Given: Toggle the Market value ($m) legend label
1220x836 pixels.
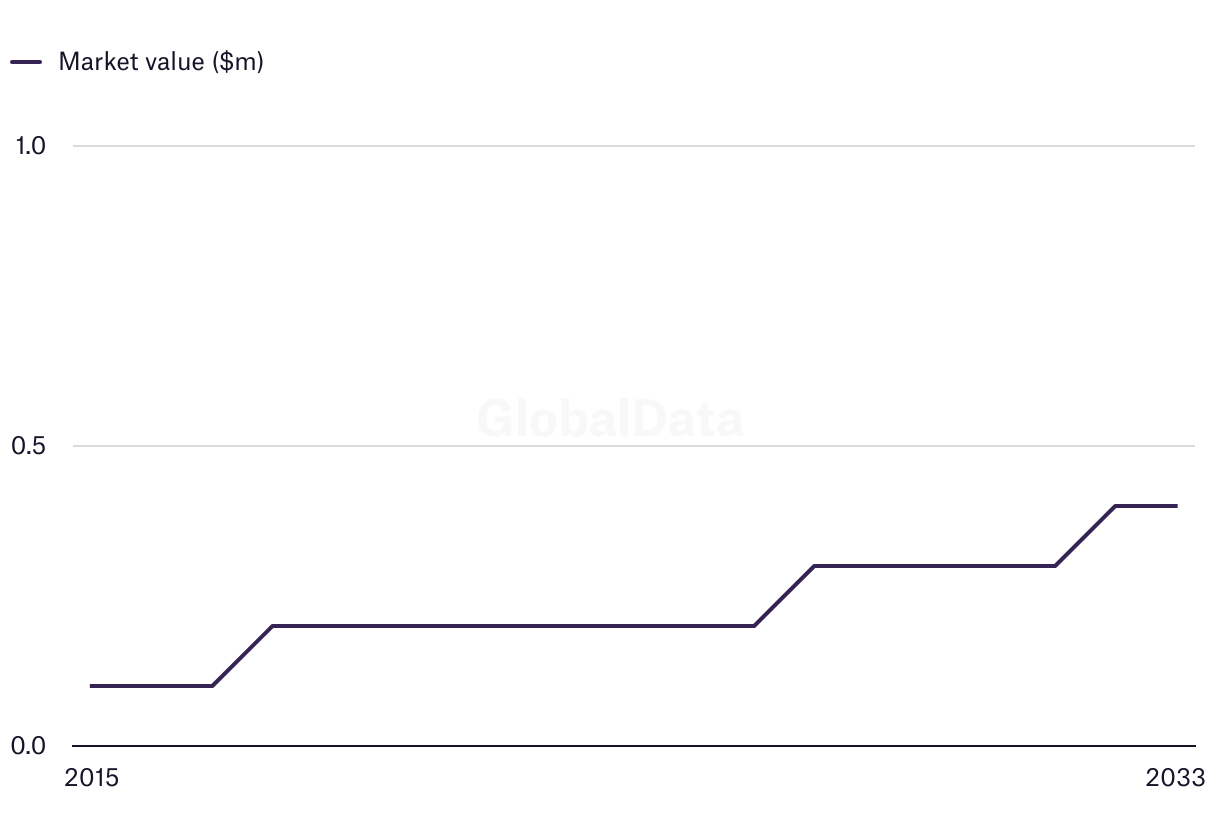Looking at the screenshot, I should (x=161, y=62).
